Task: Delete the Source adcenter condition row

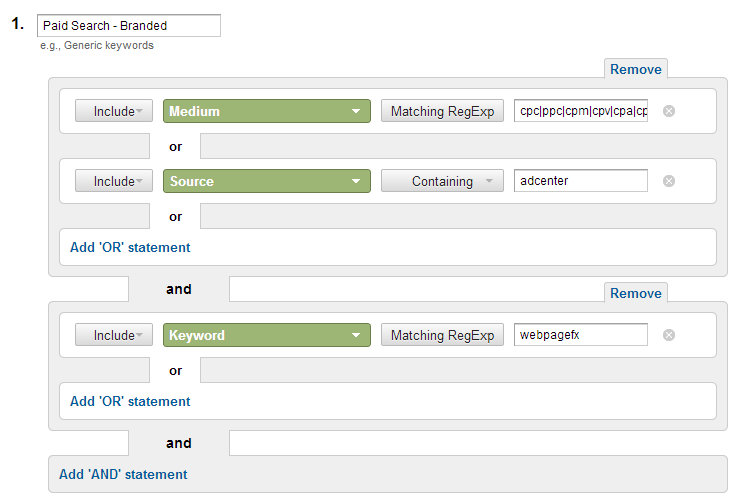Action: pos(669,181)
